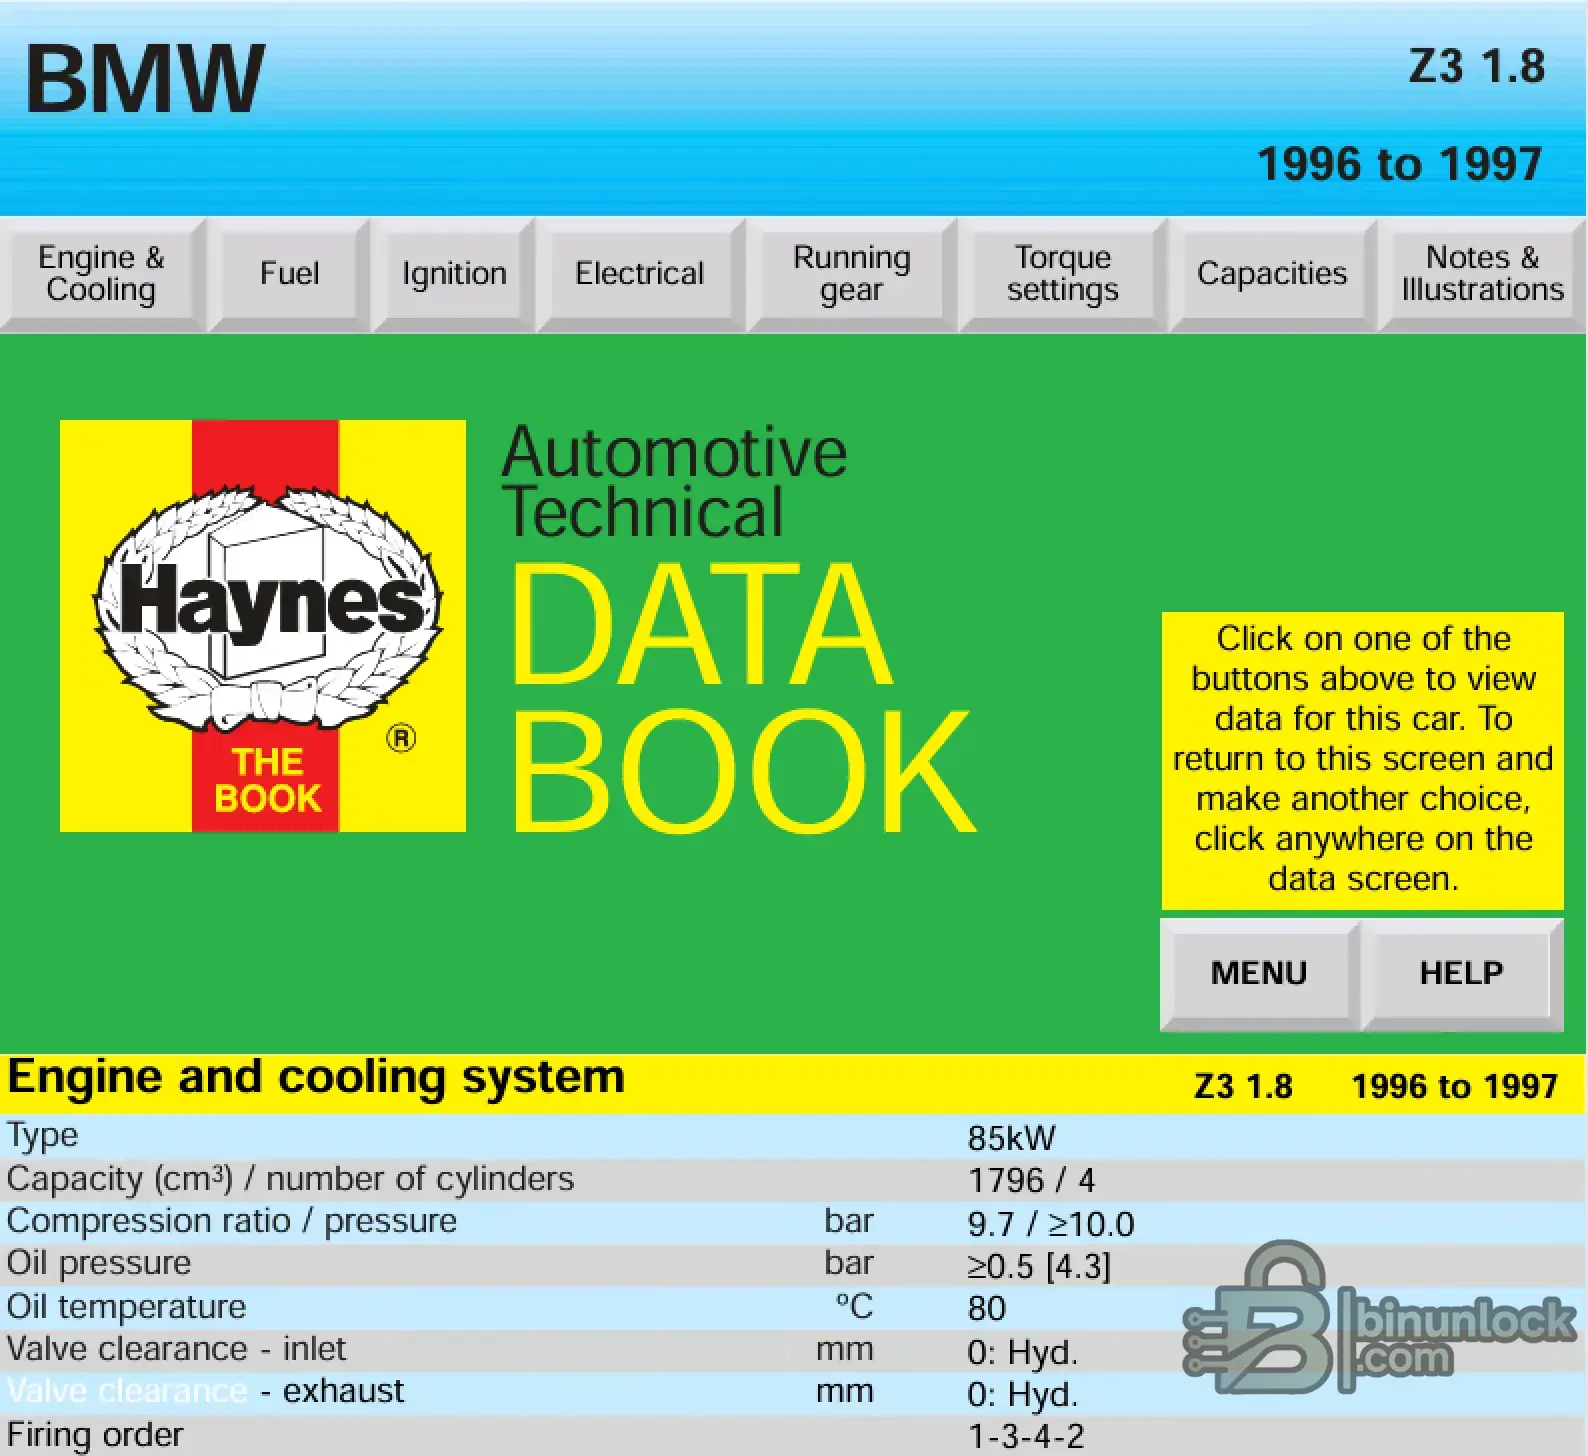
Task: Click the '85kW' type value
Action: [x=1011, y=1138]
